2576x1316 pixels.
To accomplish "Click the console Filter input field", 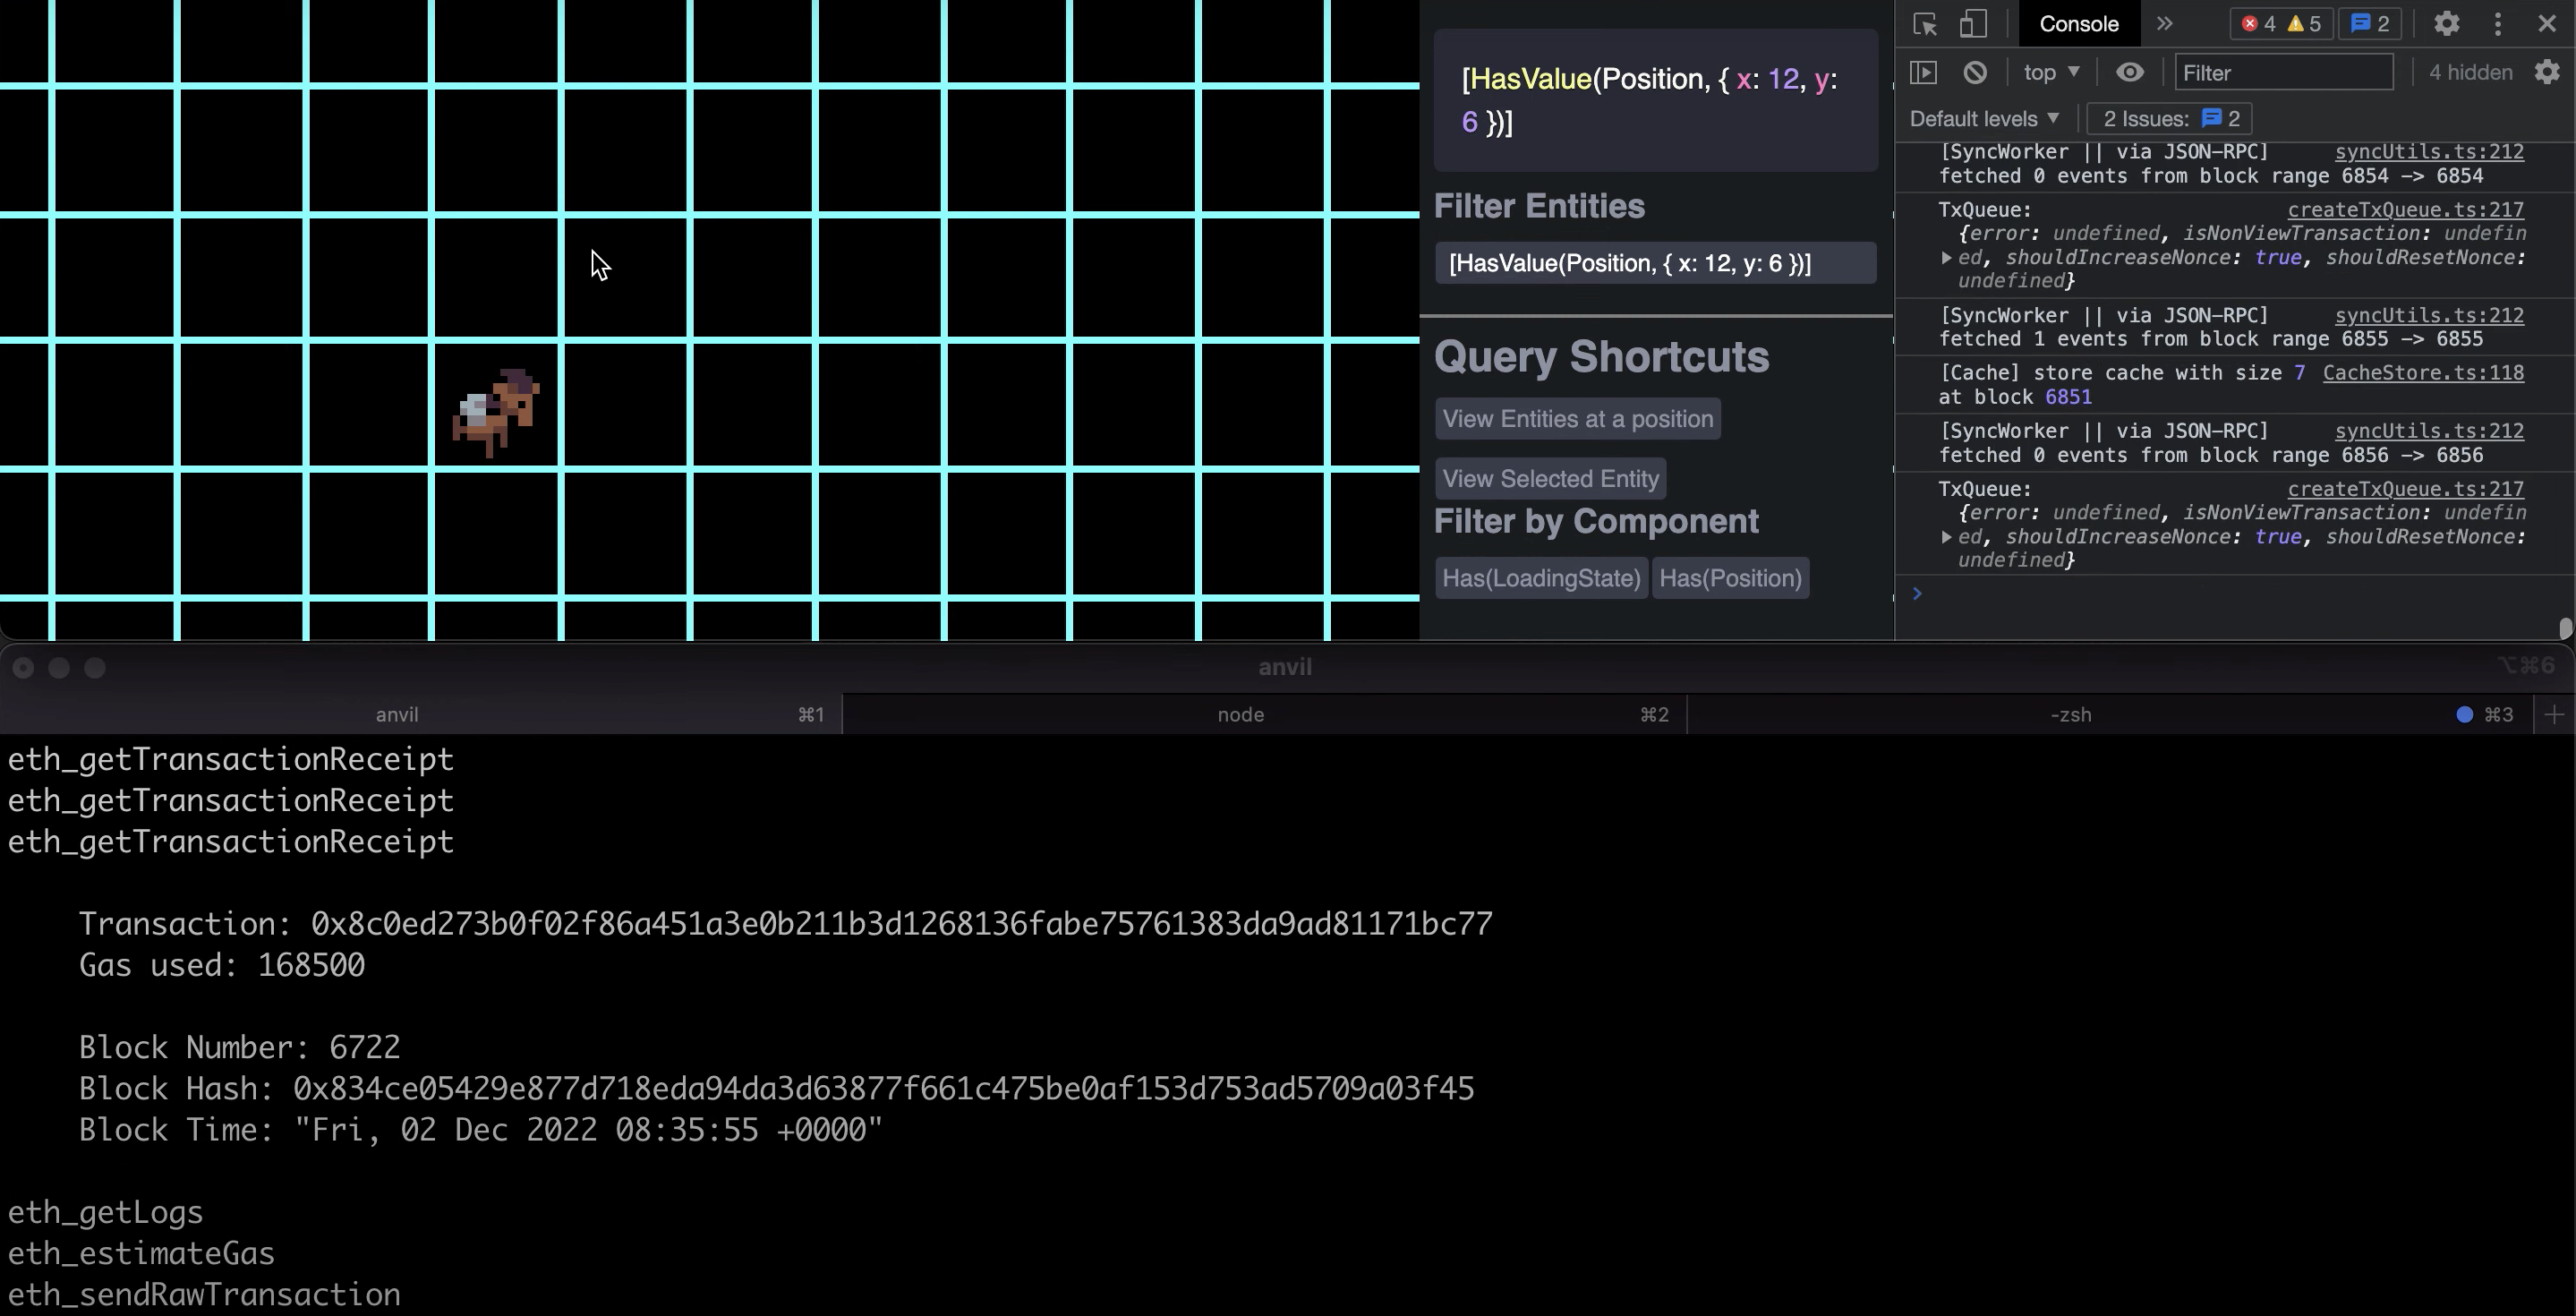I will point(2283,72).
